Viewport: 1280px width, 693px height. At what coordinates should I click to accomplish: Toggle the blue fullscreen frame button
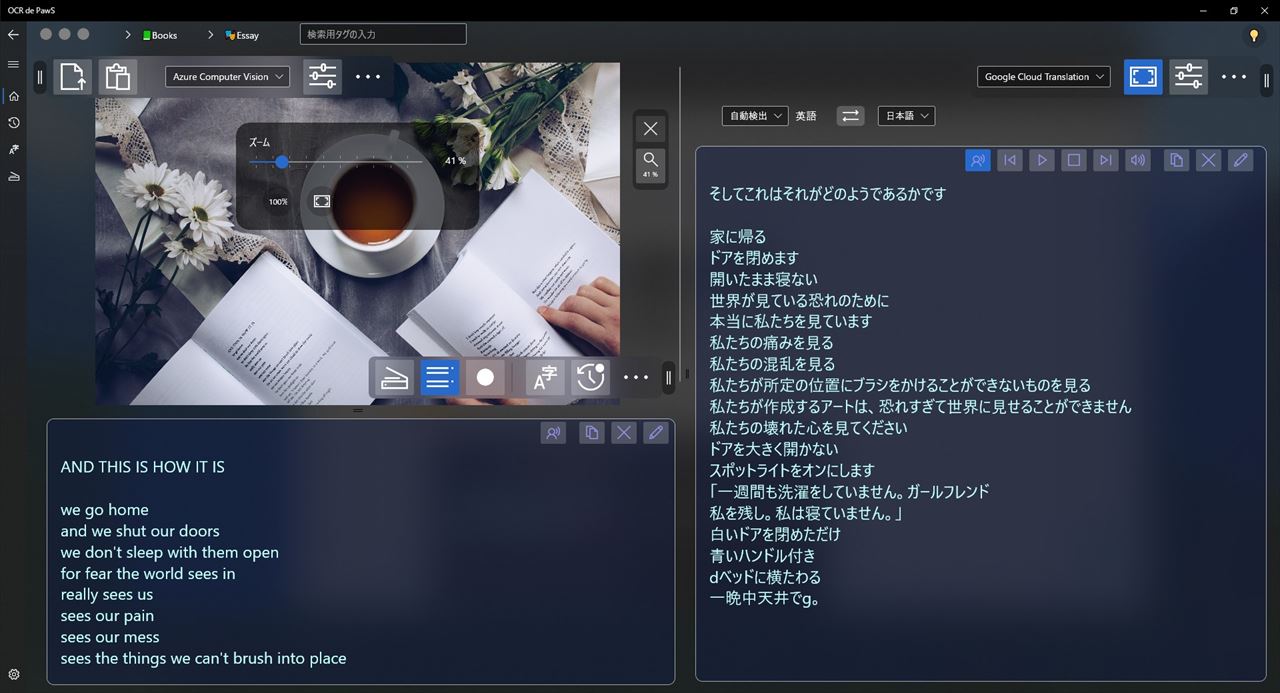[1143, 77]
